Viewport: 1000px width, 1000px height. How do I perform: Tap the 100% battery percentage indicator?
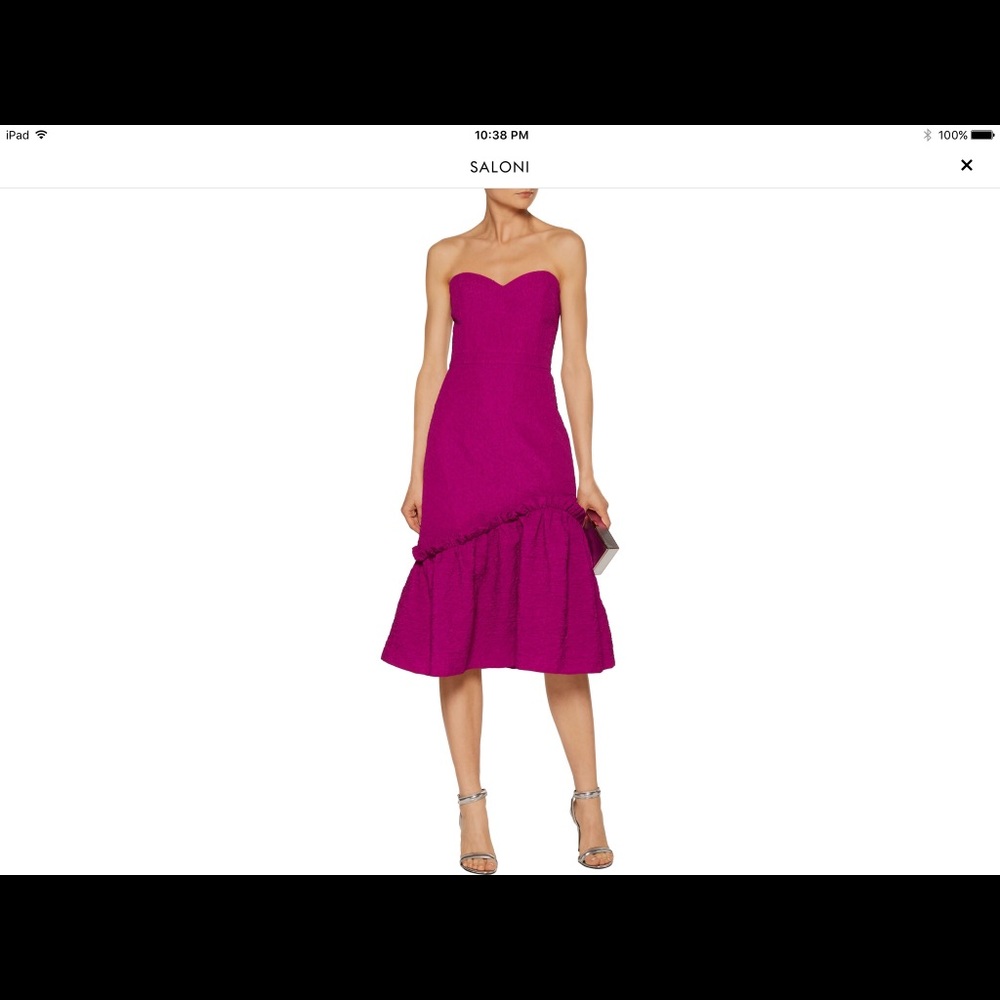(953, 134)
